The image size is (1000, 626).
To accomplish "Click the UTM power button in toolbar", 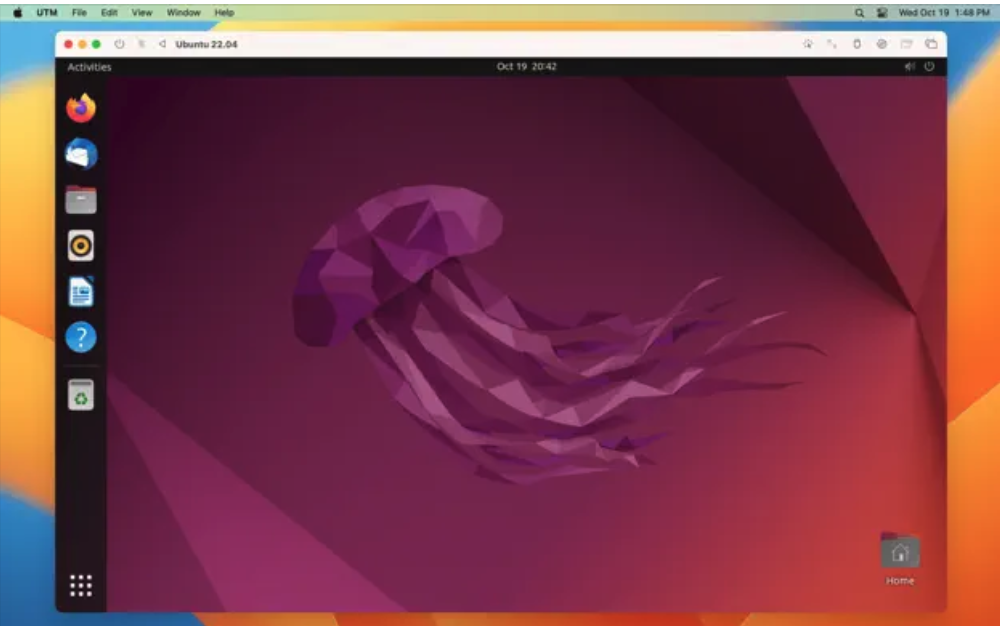I will point(120,44).
